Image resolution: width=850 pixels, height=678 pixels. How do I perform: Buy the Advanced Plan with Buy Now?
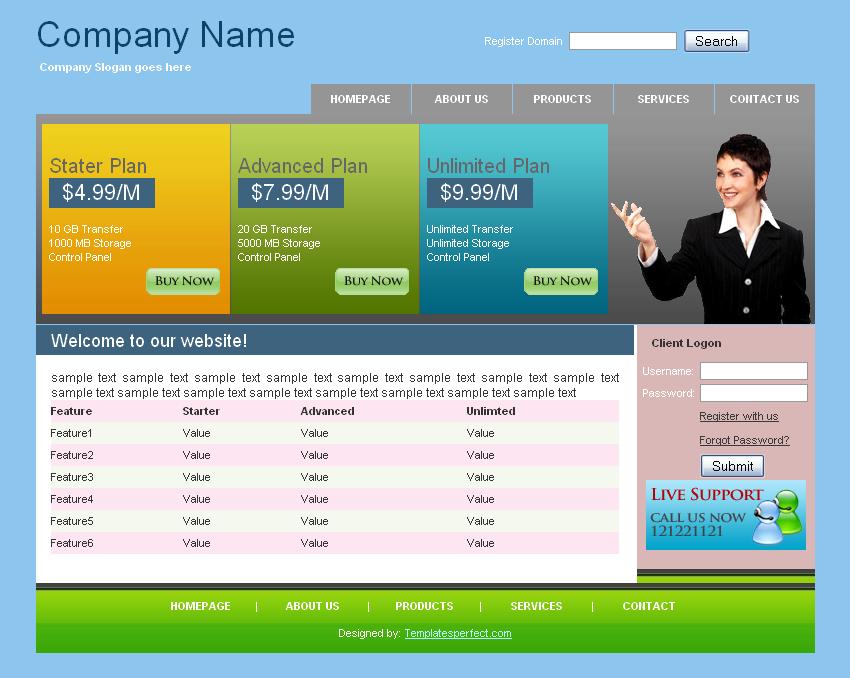point(372,281)
